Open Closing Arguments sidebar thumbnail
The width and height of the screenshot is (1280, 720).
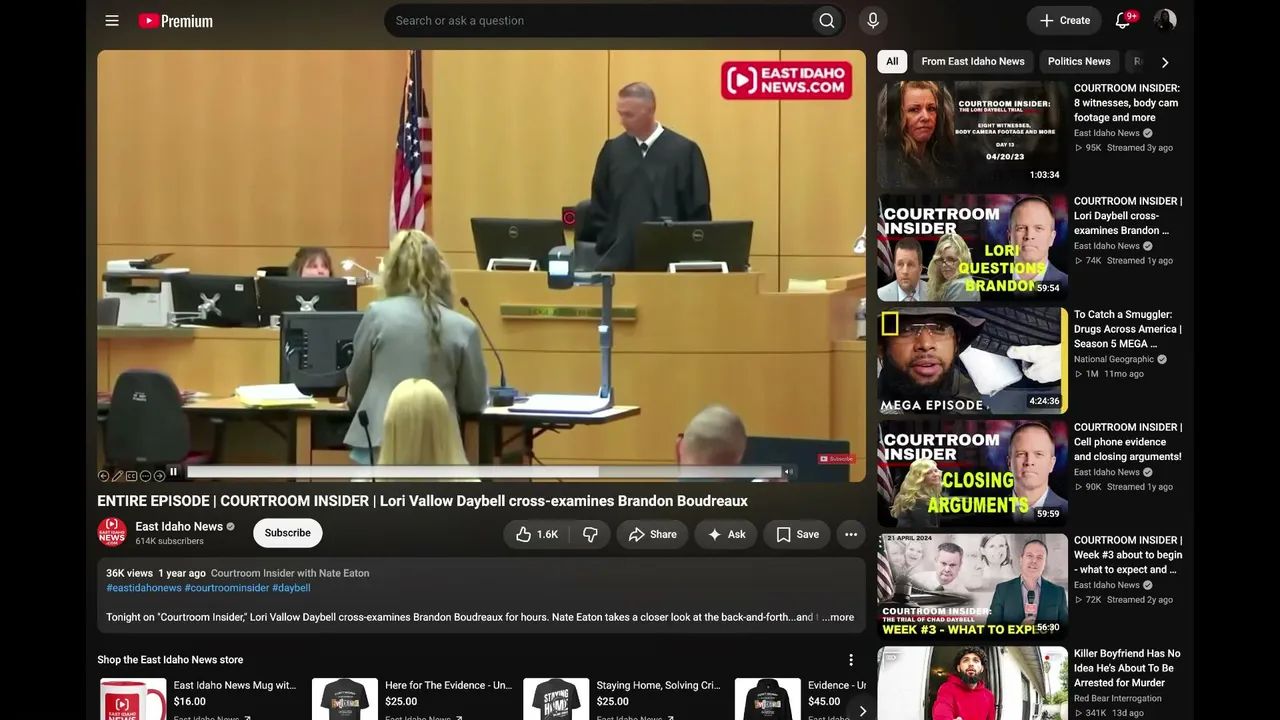click(973, 473)
